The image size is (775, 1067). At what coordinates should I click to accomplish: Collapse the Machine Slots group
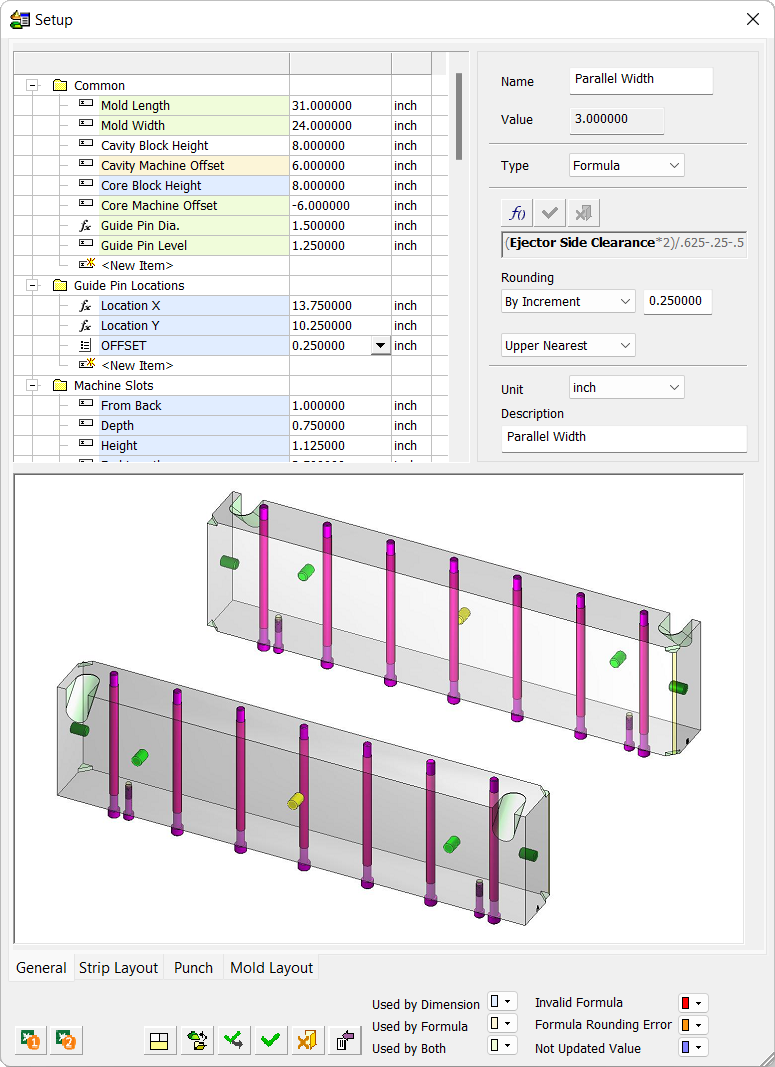pyautogui.click(x=32, y=385)
